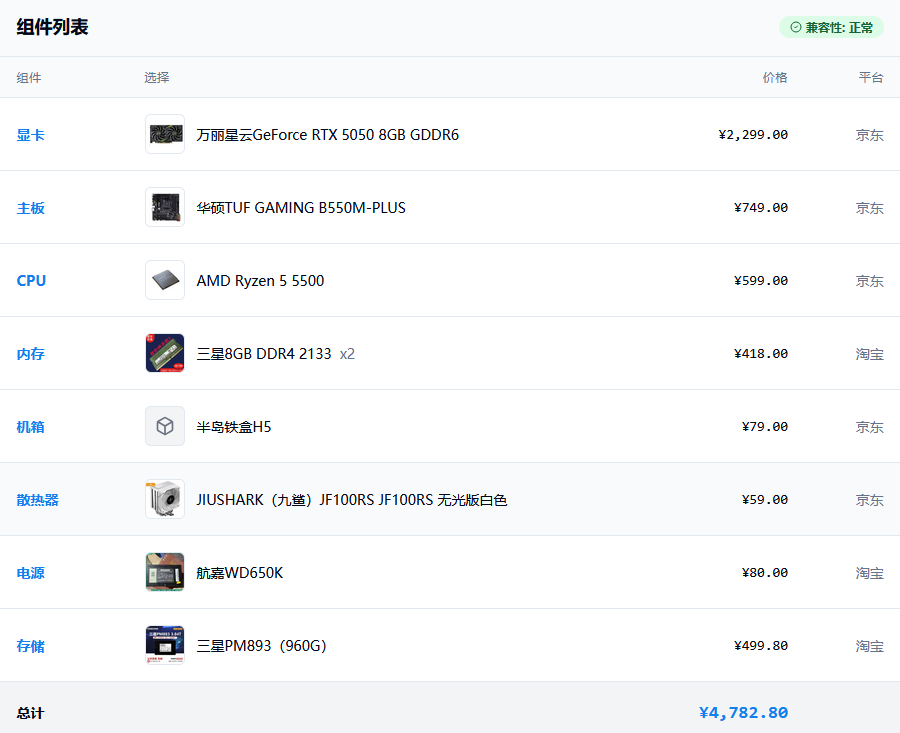The image size is (900, 733).
Task: Click the ¥2,299.00 graphics card price
Action: click(x=753, y=134)
